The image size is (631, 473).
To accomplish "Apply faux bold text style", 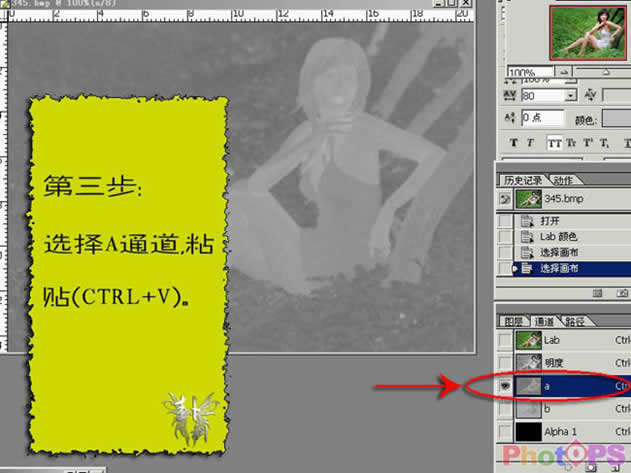I will [513, 143].
